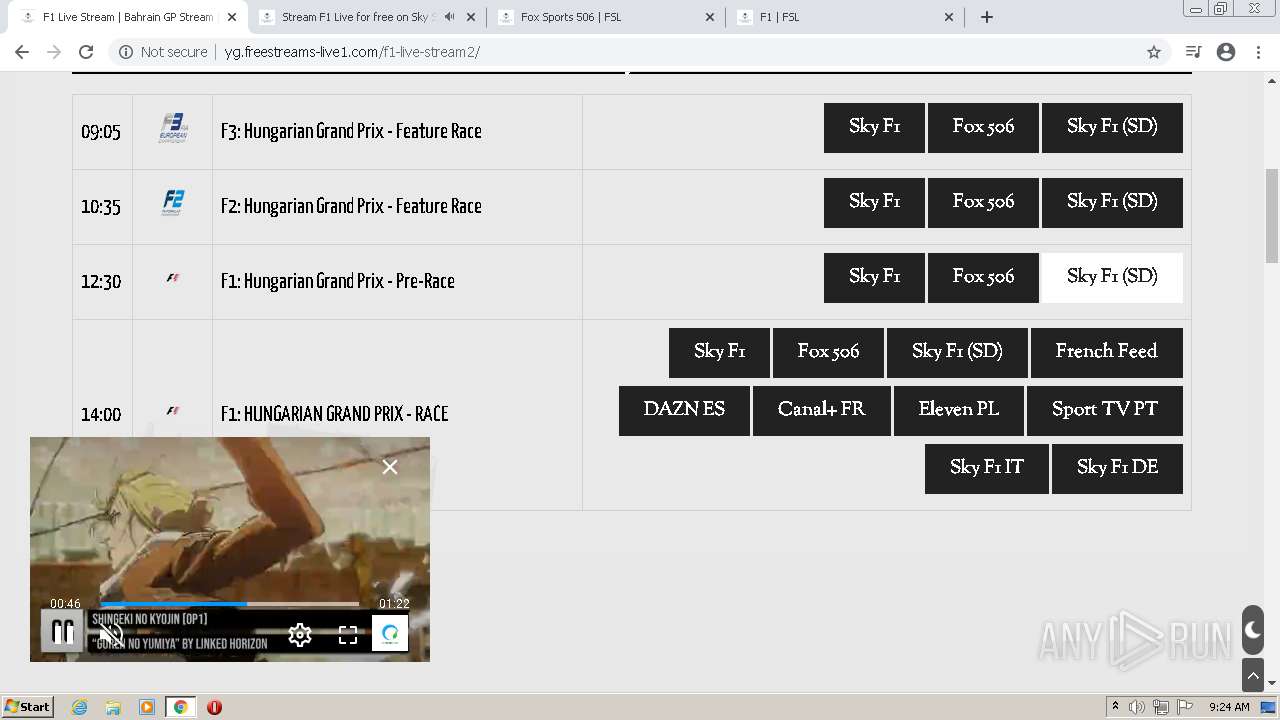The width and height of the screenshot is (1280, 720).
Task: Open Fox 506 stream for F2 Feature Race
Action: pyautogui.click(x=983, y=202)
